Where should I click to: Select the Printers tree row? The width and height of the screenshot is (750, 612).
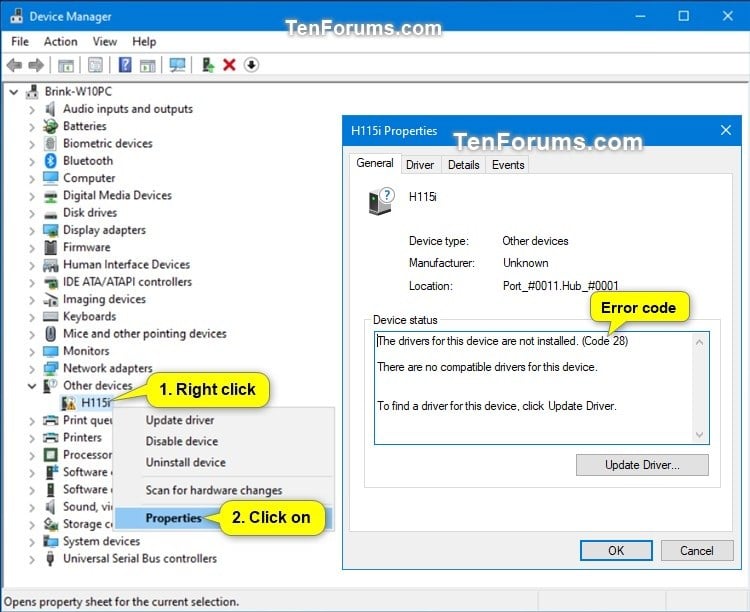82,437
